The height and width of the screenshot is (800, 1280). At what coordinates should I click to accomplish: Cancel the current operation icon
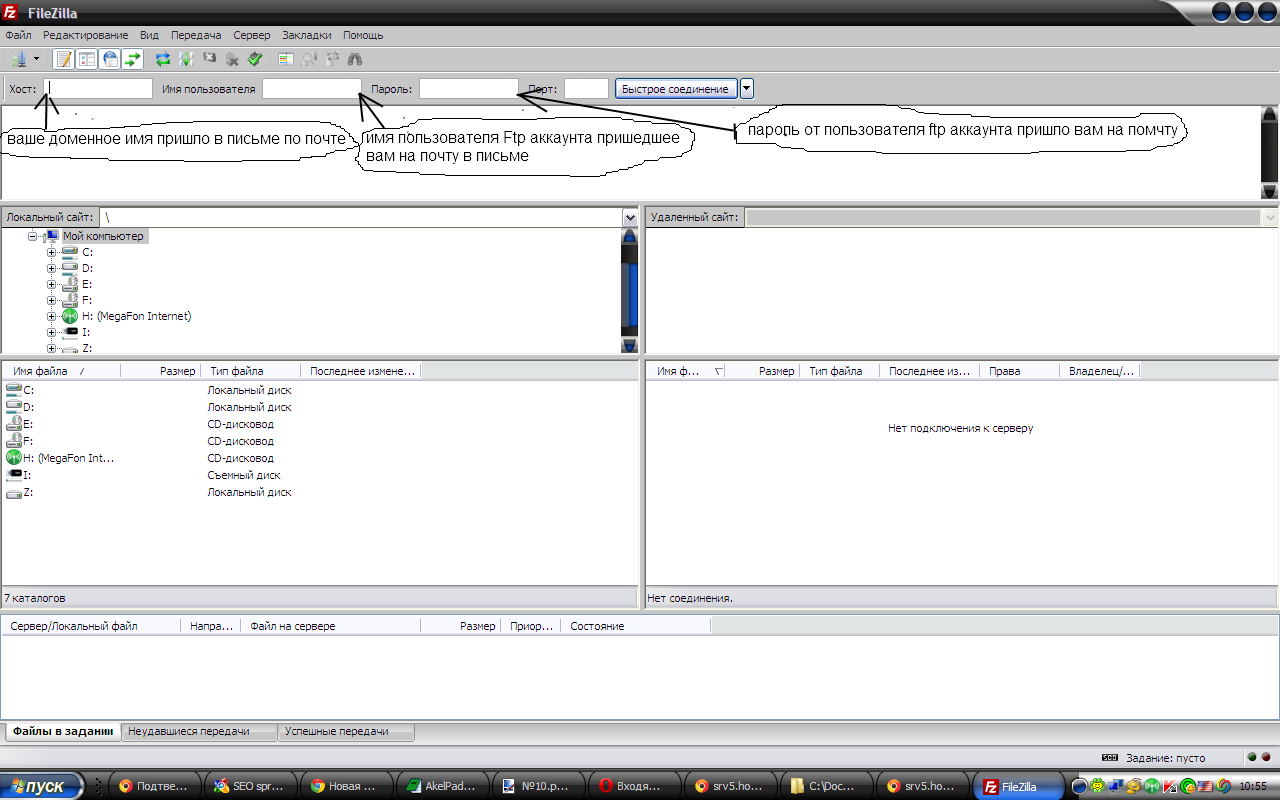coord(210,59)
